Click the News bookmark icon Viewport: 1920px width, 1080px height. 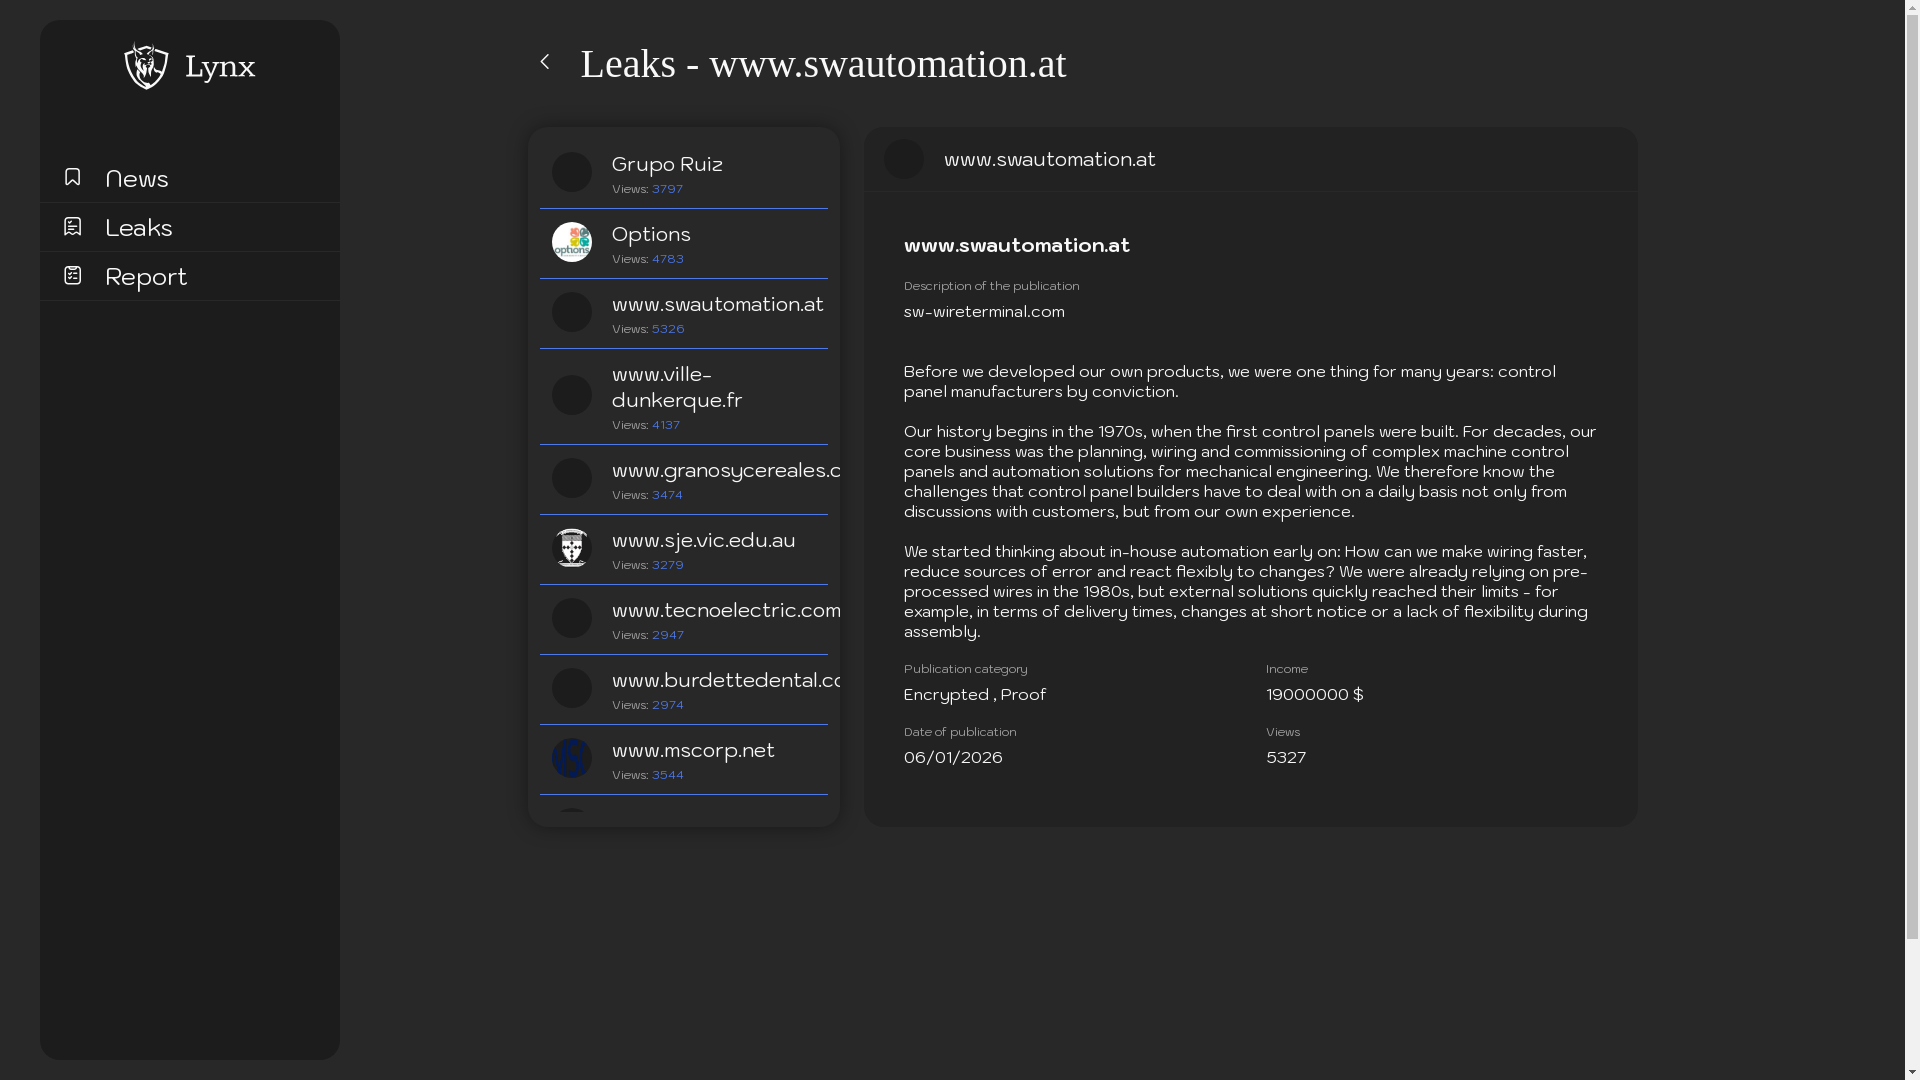[72, 177]
